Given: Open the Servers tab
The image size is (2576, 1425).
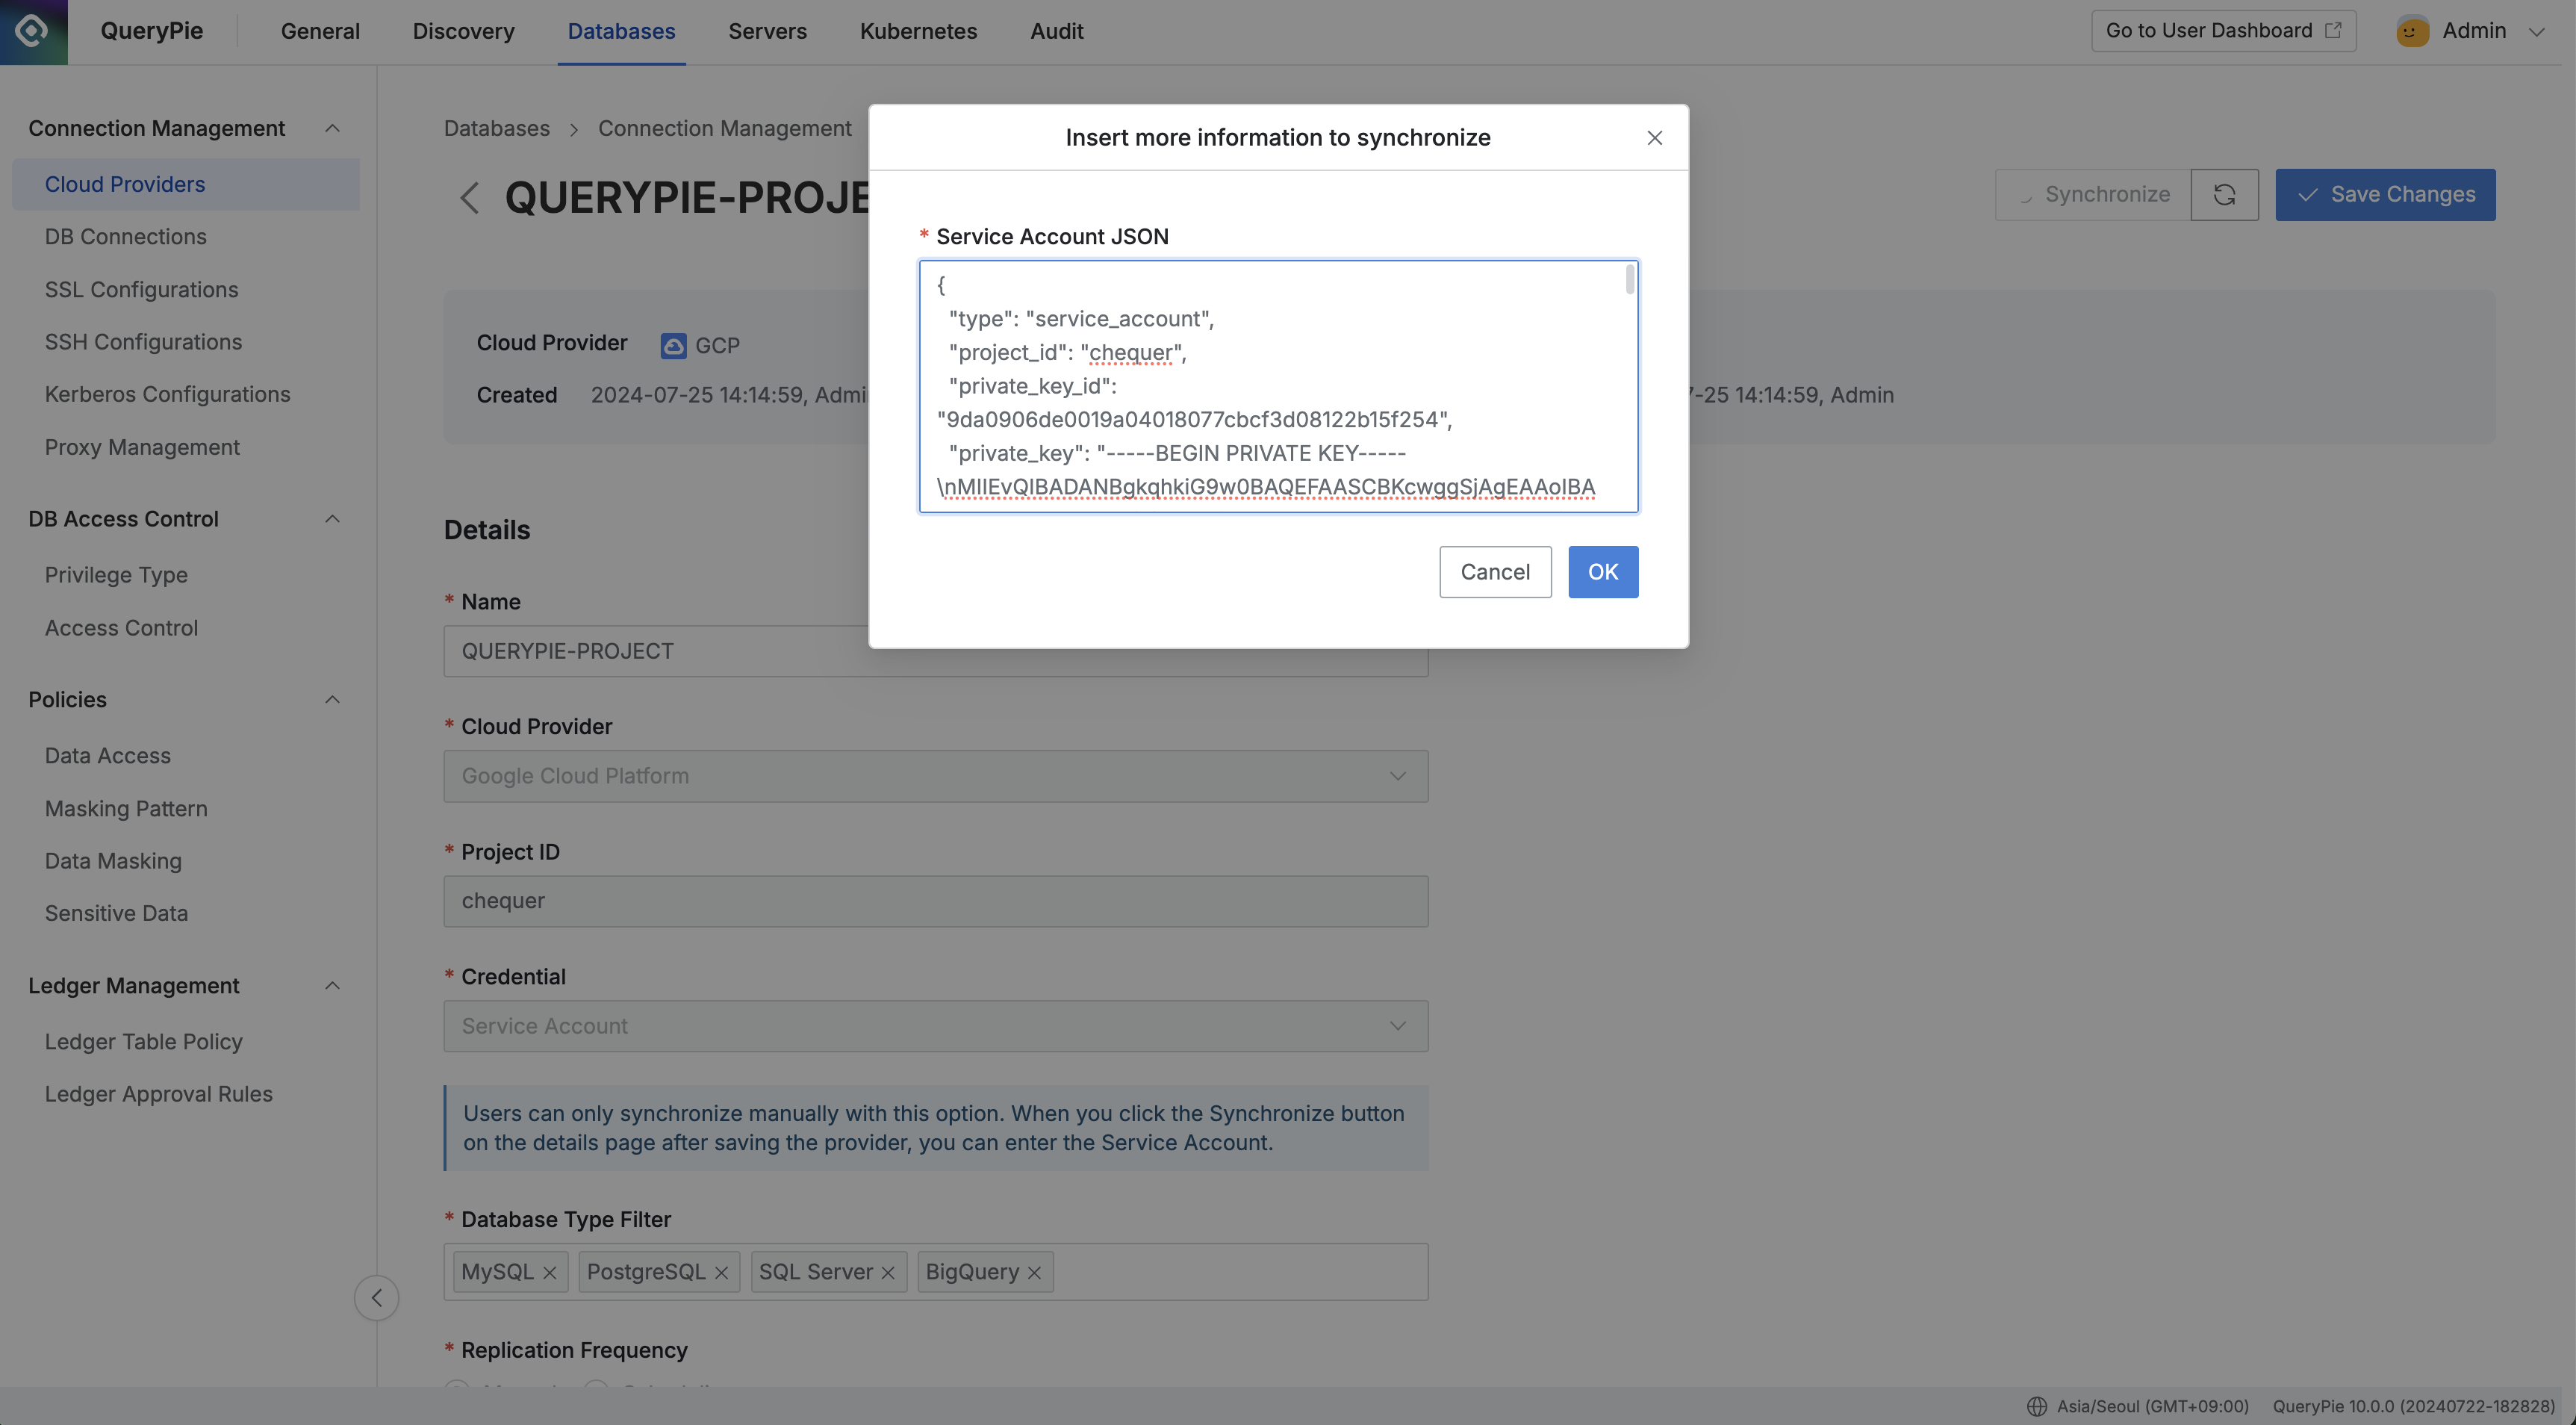Looking at the screenshot, I should [767, 31].
